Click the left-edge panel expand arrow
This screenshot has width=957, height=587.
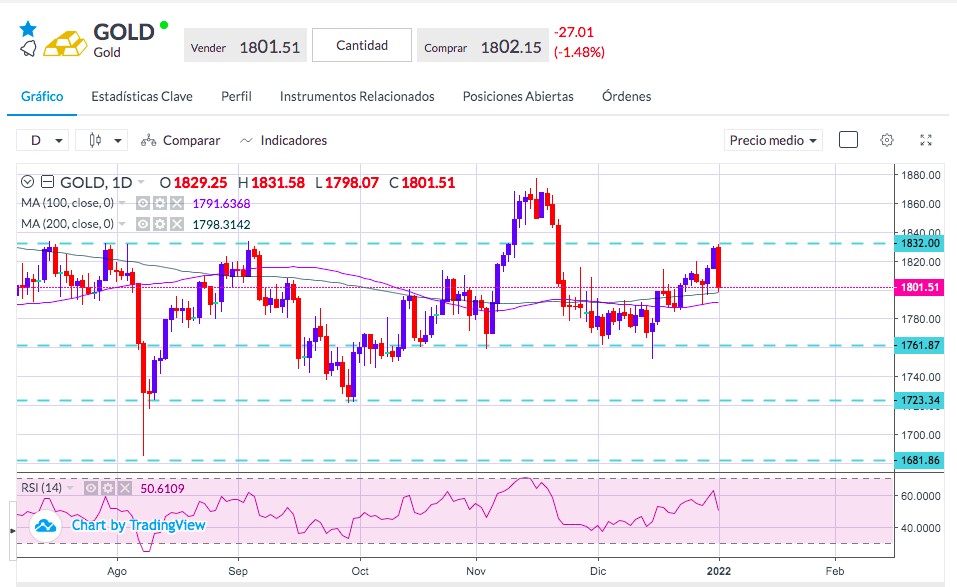tap(12, 531)
